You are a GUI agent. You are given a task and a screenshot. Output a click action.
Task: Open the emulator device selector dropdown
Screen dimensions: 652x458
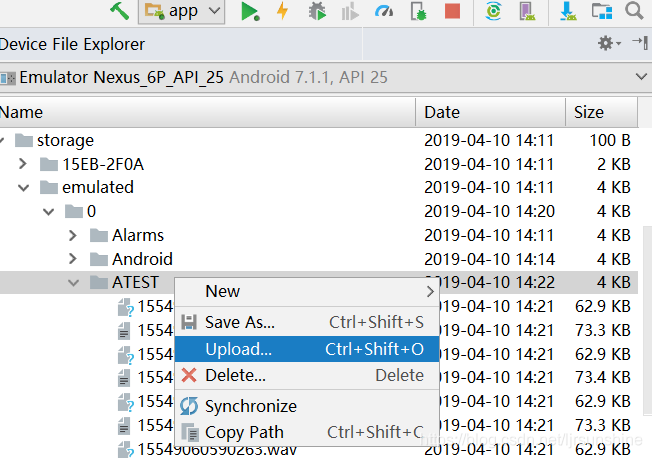(x=641, y=77)
